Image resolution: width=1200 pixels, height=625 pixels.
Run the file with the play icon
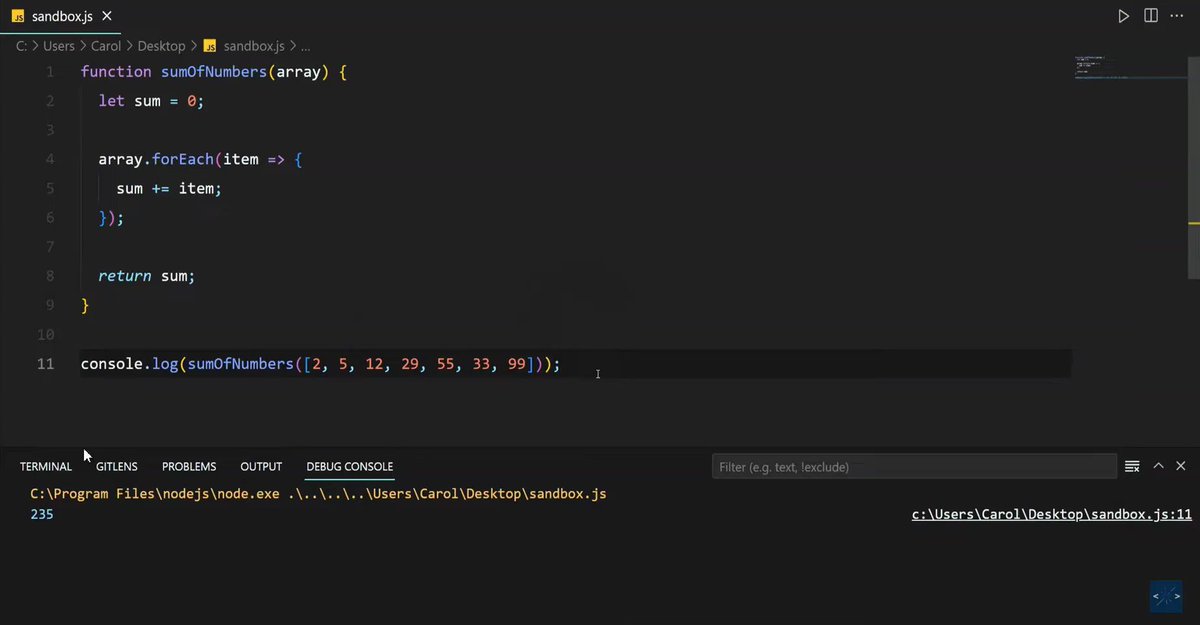(x=1124, y=16)
